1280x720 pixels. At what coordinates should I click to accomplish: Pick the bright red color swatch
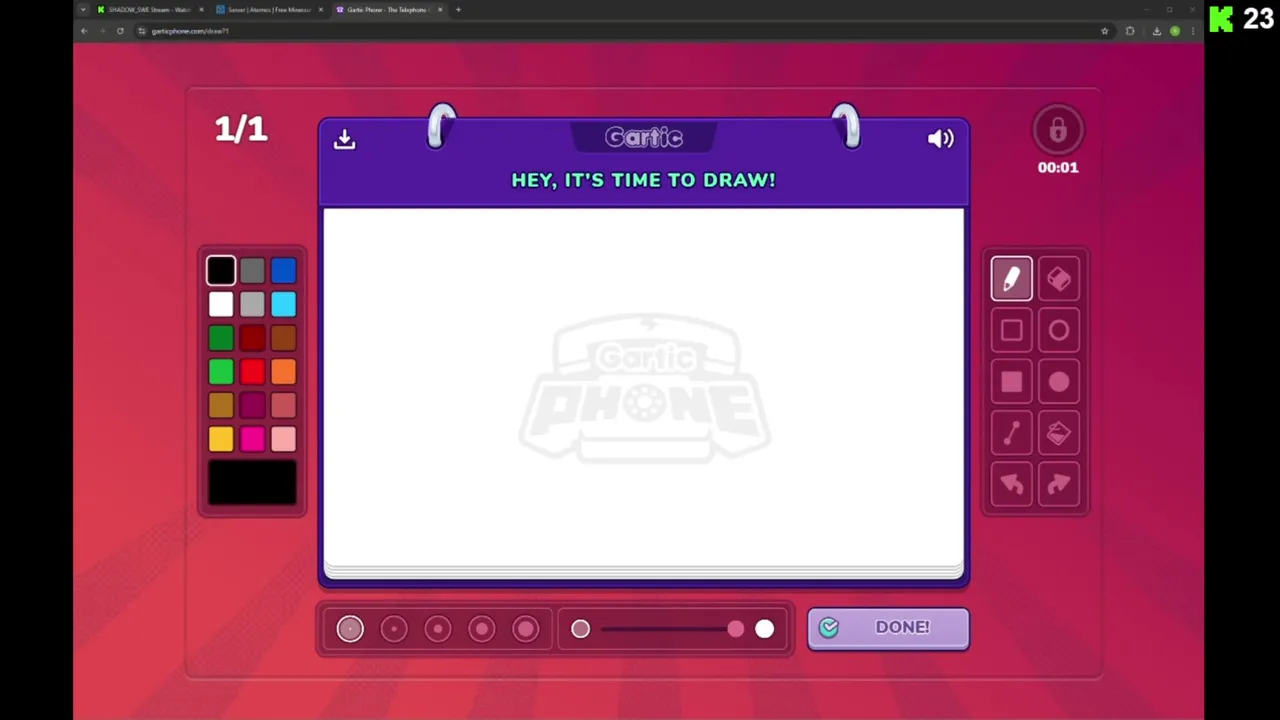[252, 372]
